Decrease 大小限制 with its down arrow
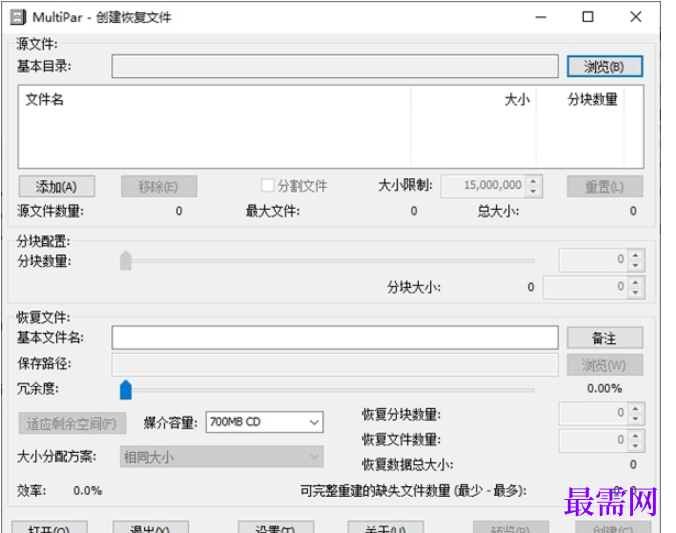Image resolution: width=676 pixels, height=533 pixels. (534, 191)
